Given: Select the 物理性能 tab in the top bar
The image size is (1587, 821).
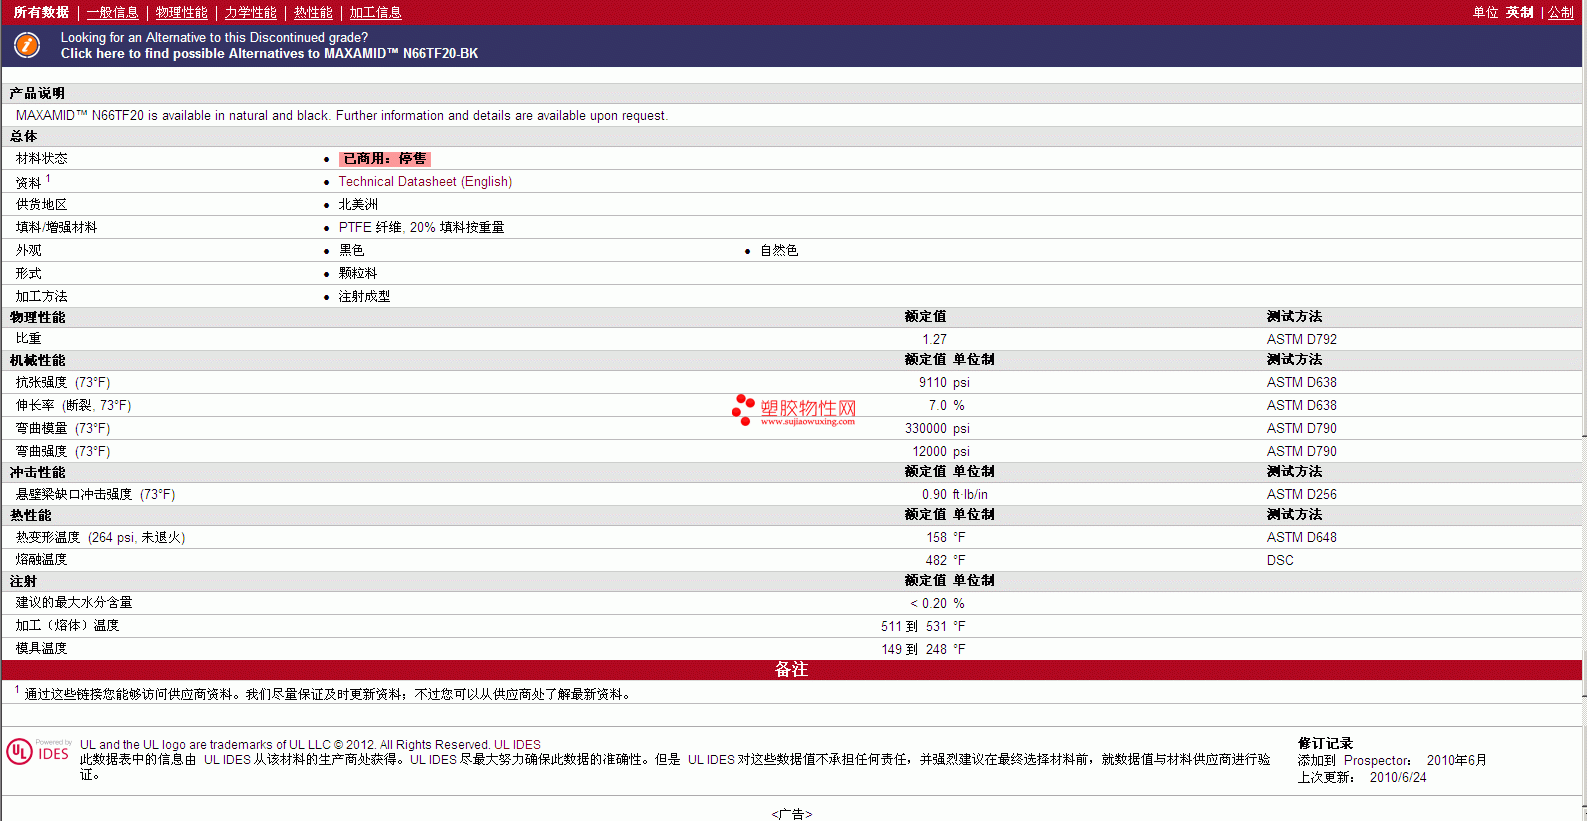Looking at the screenshot, I should click(182, 12).
